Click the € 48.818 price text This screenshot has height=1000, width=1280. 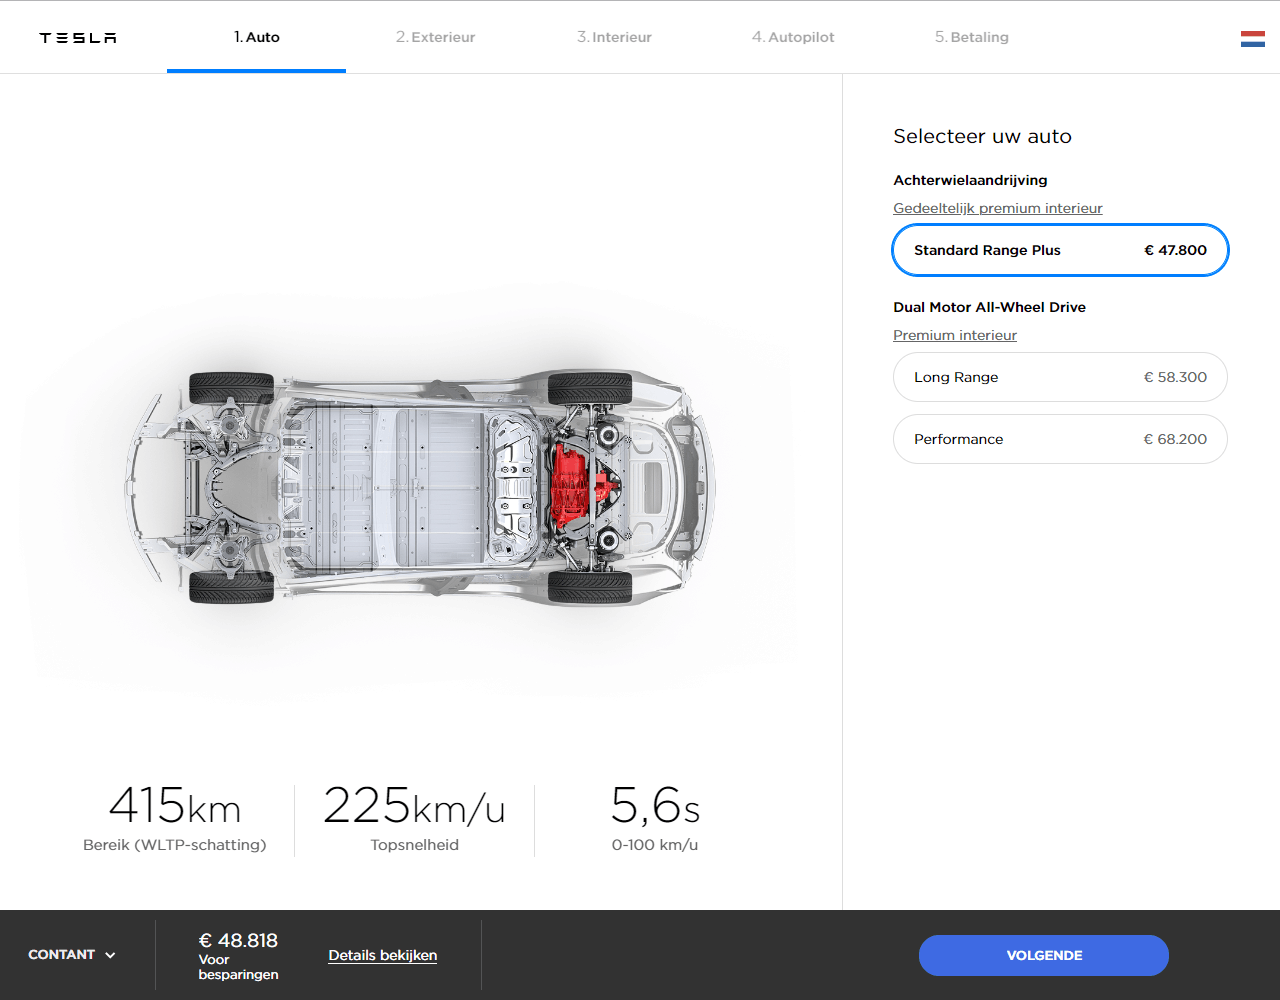coord(238,940)
